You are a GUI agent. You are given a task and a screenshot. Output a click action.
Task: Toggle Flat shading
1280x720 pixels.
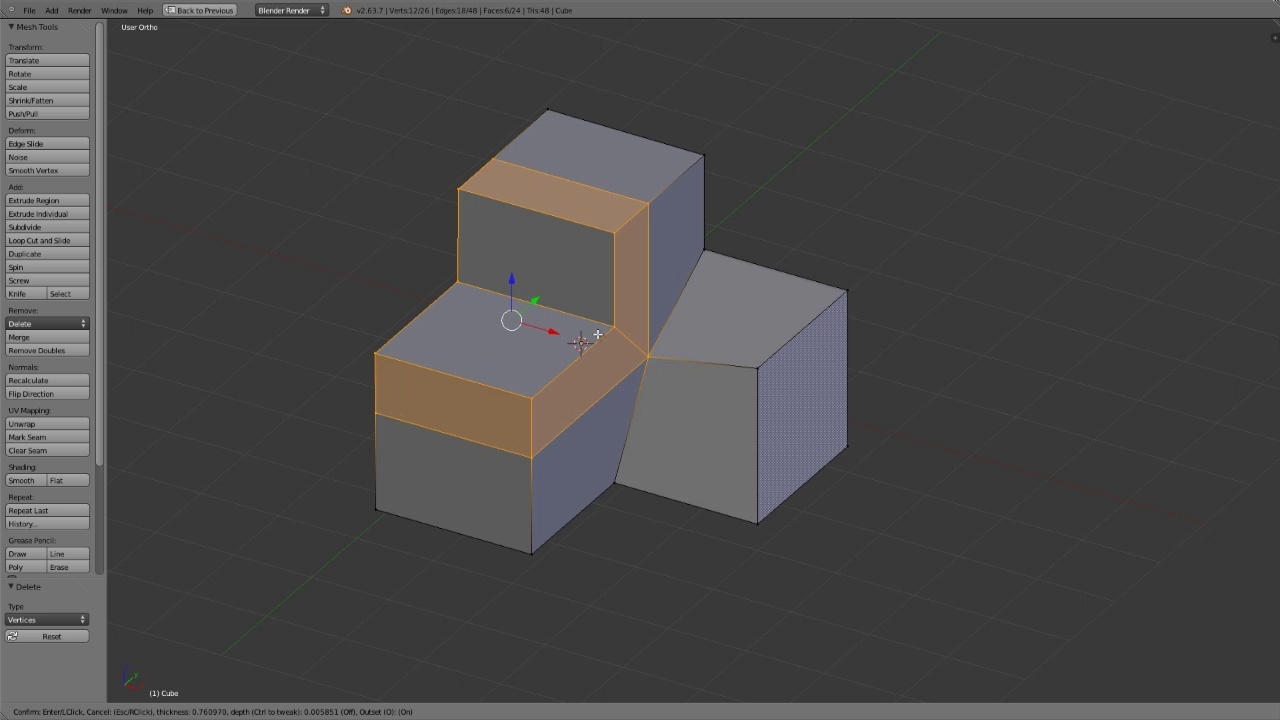pyautogui.click(x=67, y=480)
